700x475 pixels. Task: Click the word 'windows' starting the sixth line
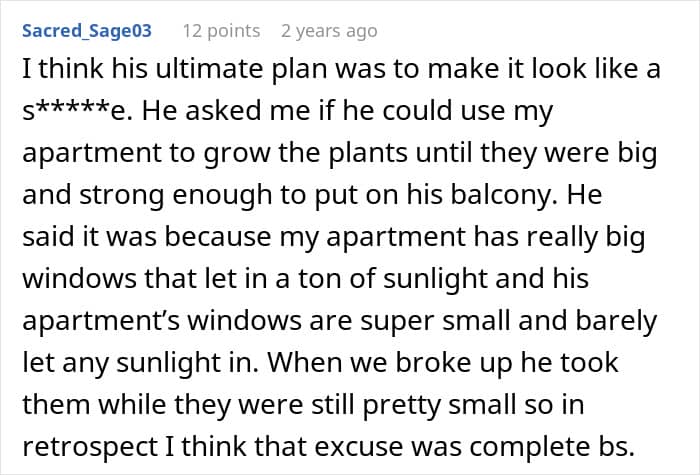point(79,279)
